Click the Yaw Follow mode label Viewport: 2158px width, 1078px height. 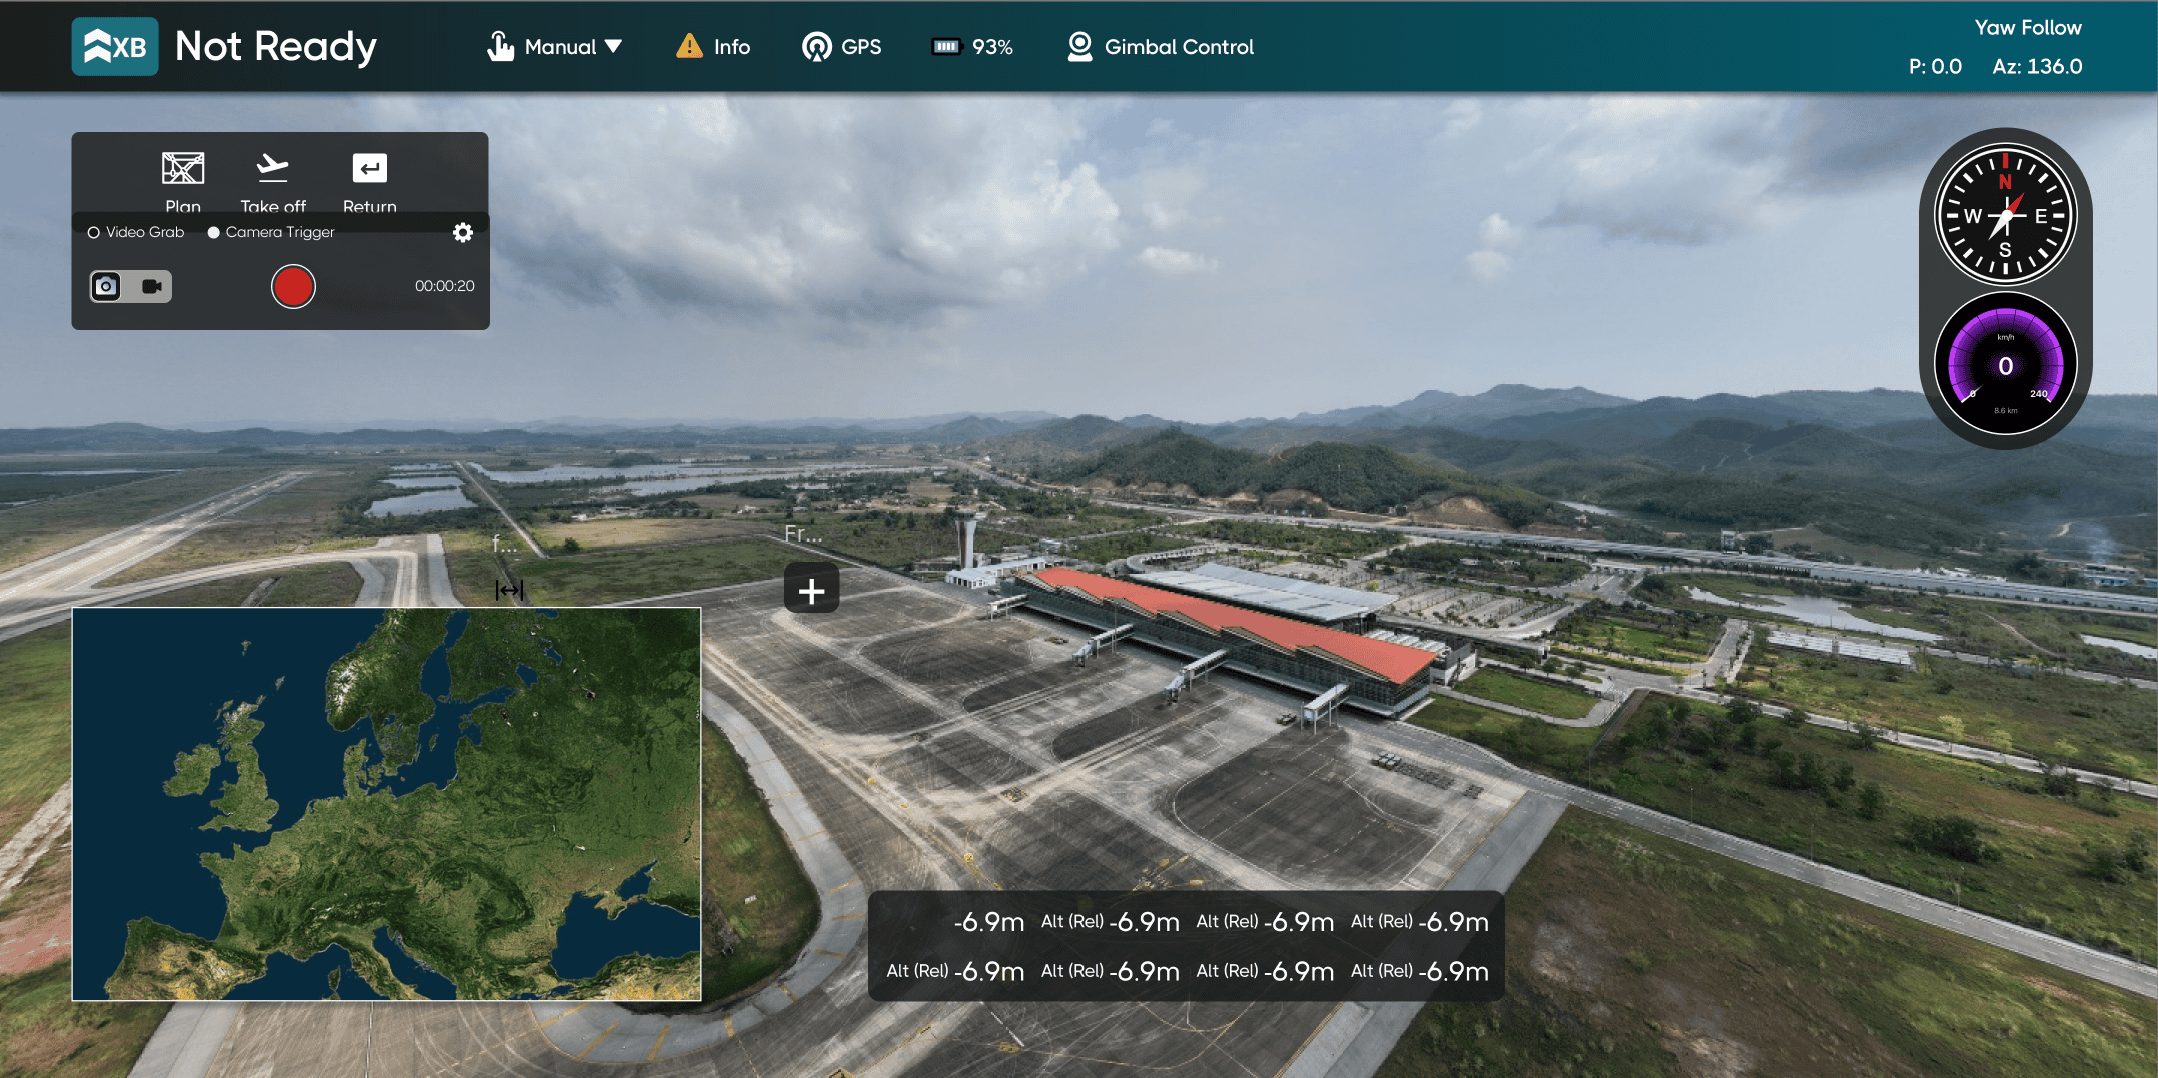pos(2027,28)
